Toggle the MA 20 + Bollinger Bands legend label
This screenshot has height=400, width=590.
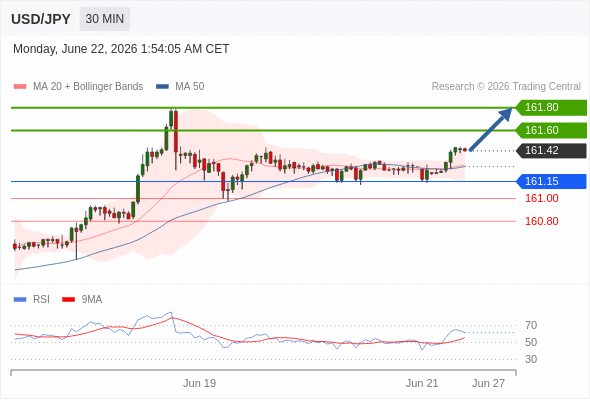click(88, 87)
